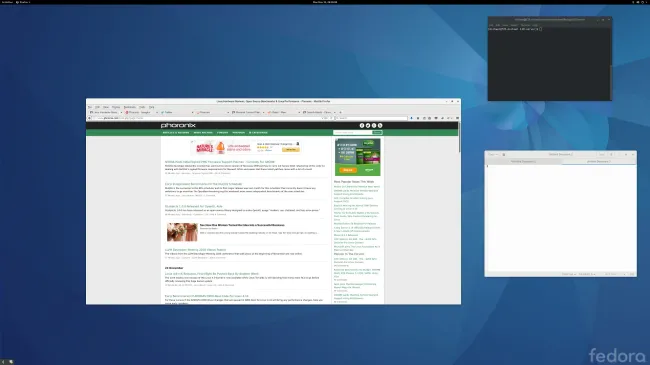Open the clock and calendar in top bar
Viewport: 650px width, 365px height.
point(325,2)
